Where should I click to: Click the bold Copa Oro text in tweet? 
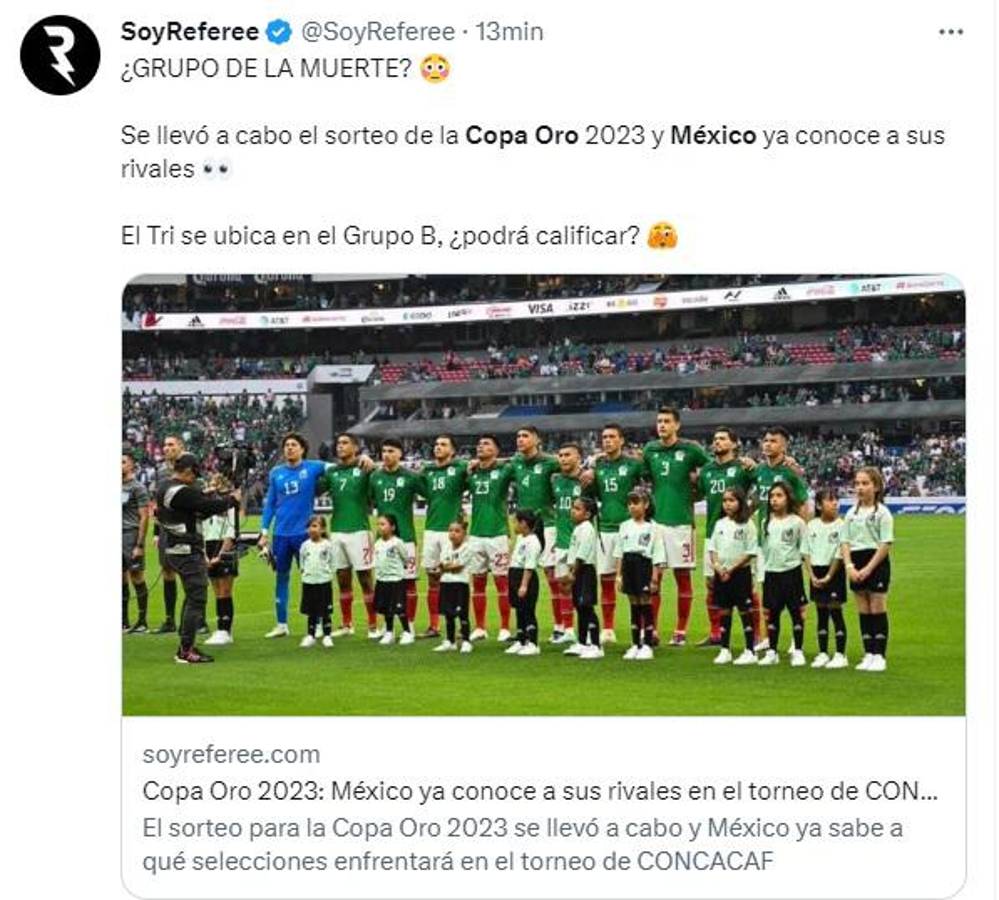coord(522,135)
